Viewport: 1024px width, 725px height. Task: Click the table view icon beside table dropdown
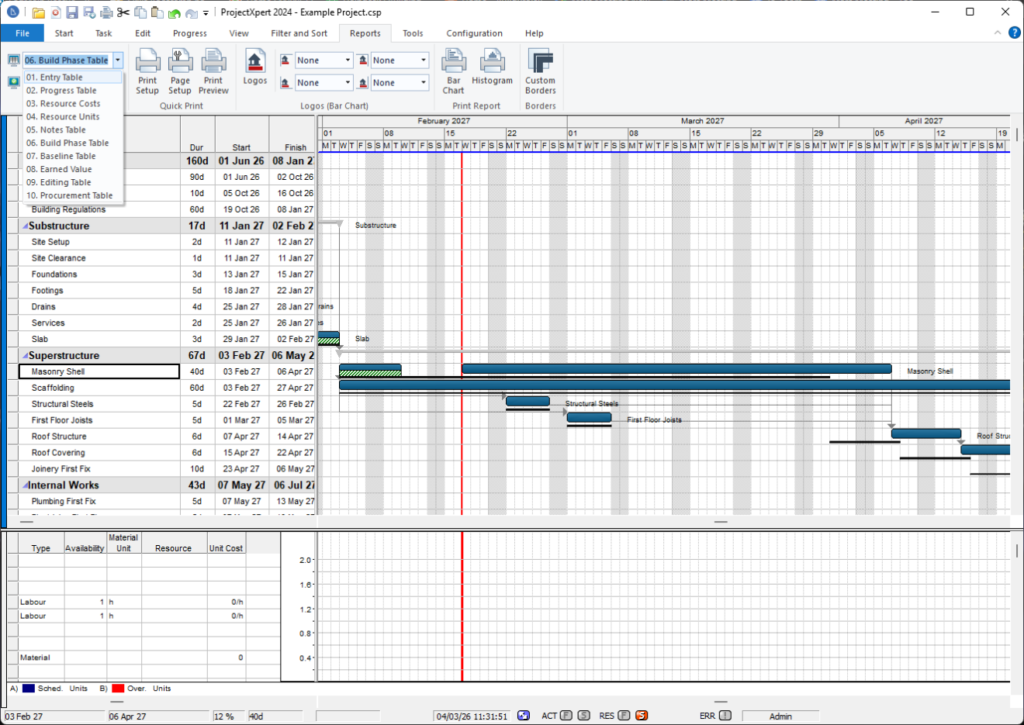(13, 60)
